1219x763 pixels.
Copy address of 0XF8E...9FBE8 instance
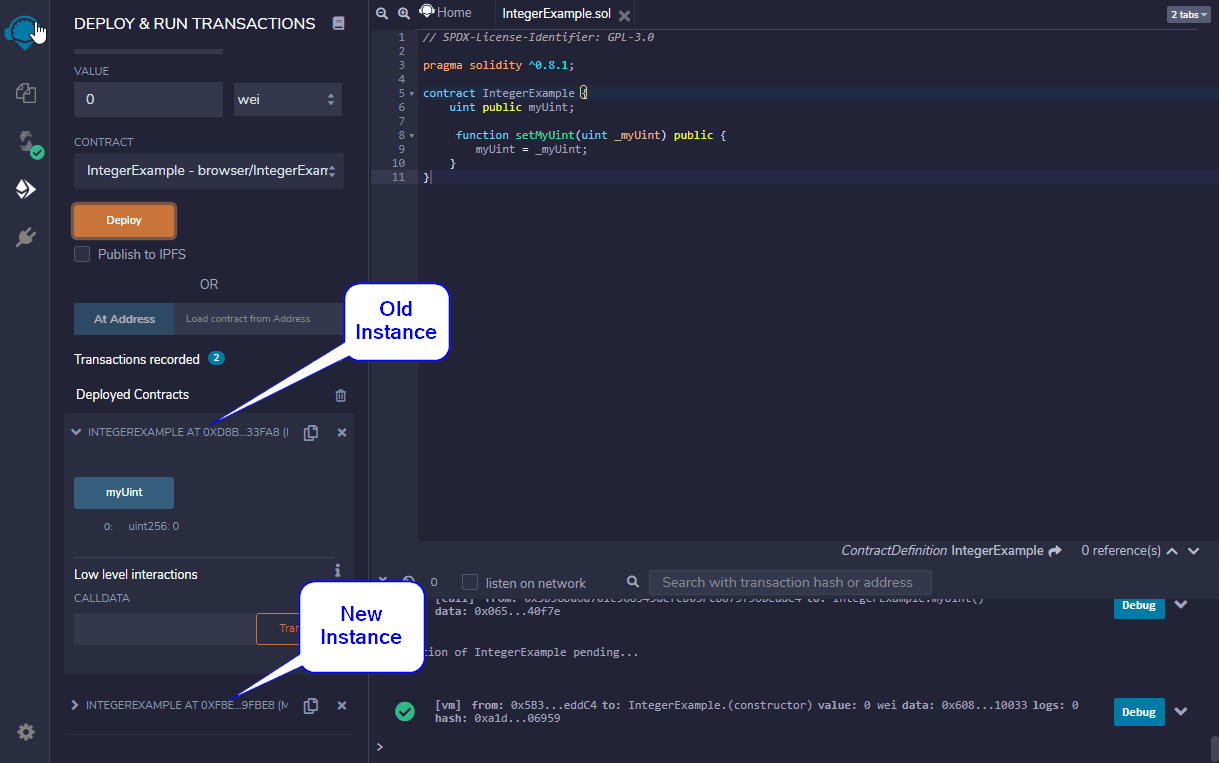point(311,705)
